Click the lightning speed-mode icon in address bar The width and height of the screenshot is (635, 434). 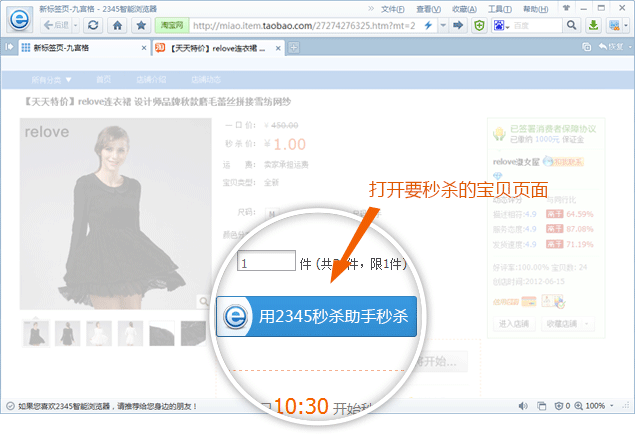pos(428,26)
